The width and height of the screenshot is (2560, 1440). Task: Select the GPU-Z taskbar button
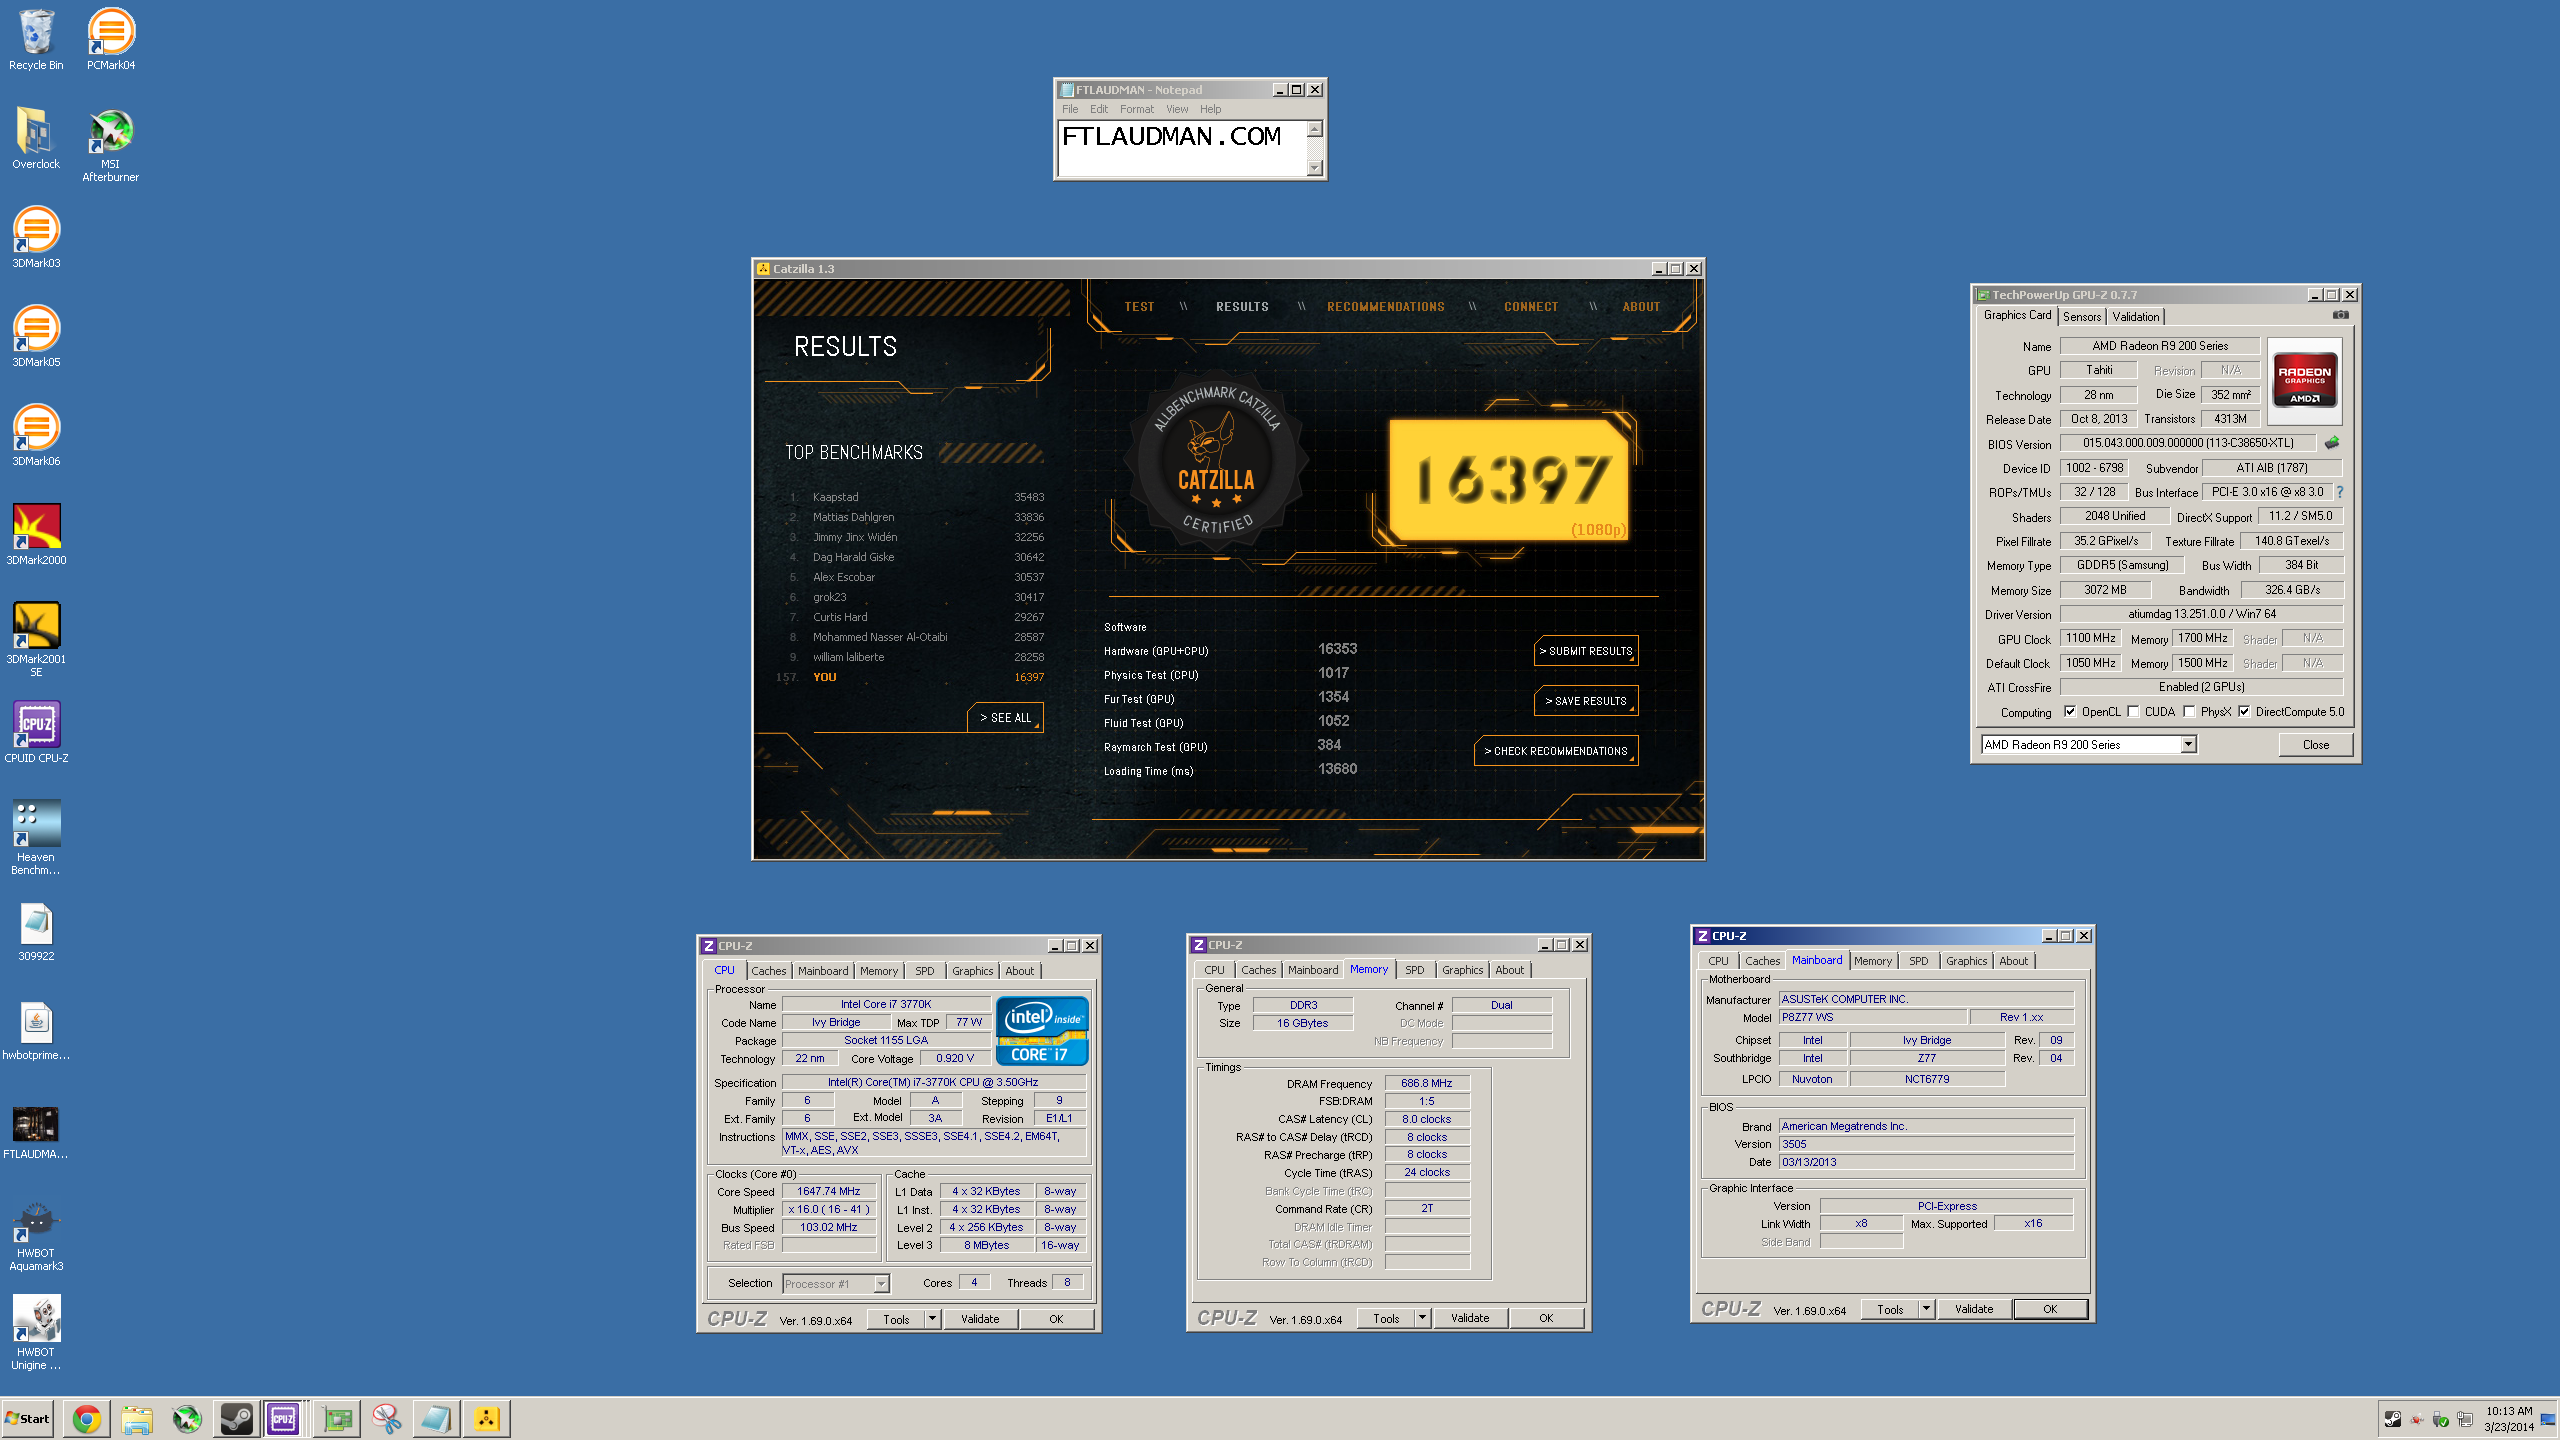pyautogui.click(x=338, y=1419)
